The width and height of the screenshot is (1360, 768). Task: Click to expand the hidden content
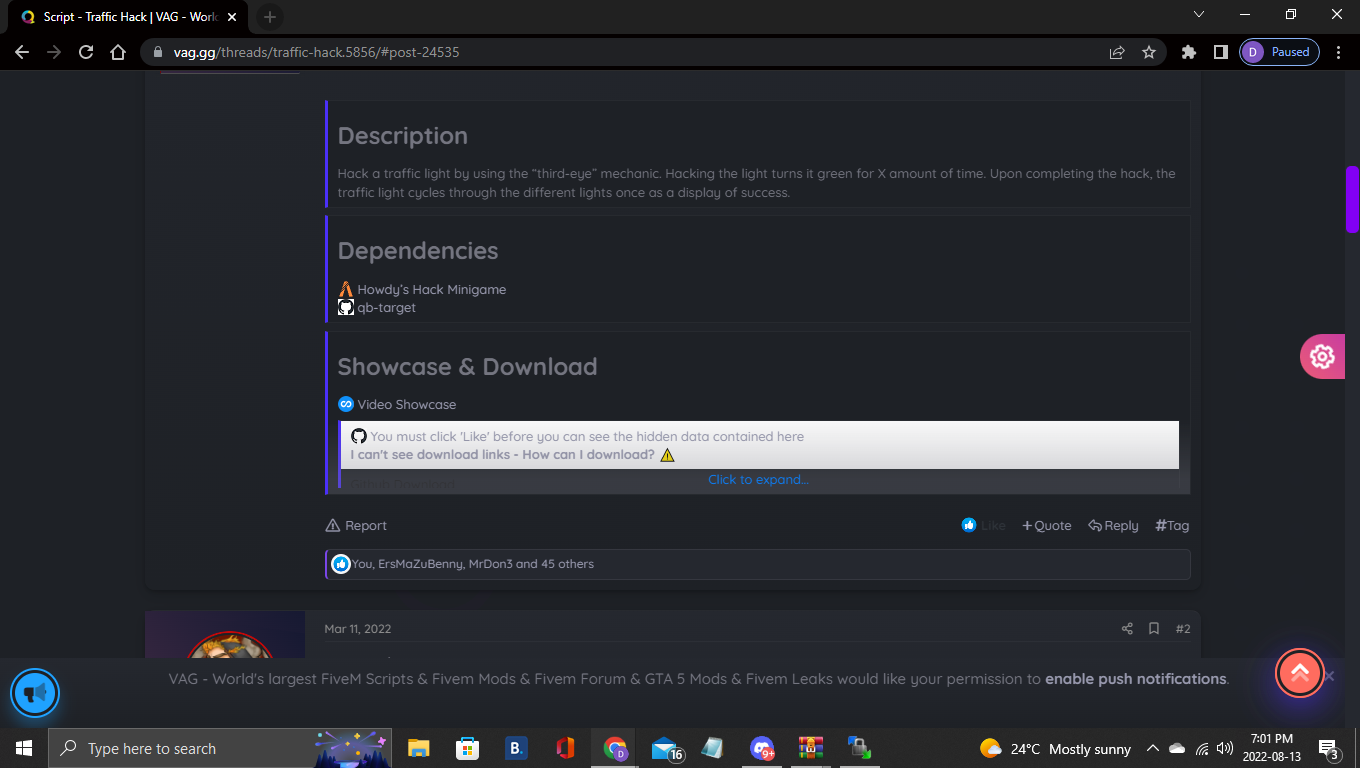[x=758, y=480]
